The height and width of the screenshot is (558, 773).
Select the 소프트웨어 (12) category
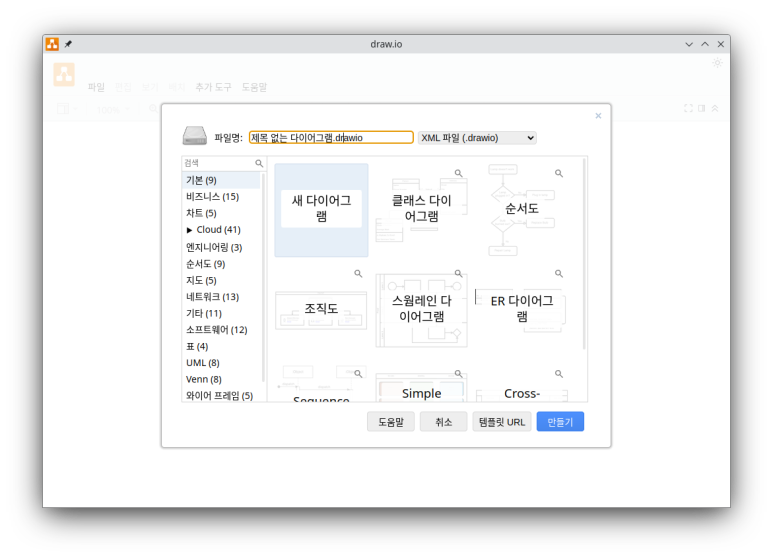(x=221, y=330)
